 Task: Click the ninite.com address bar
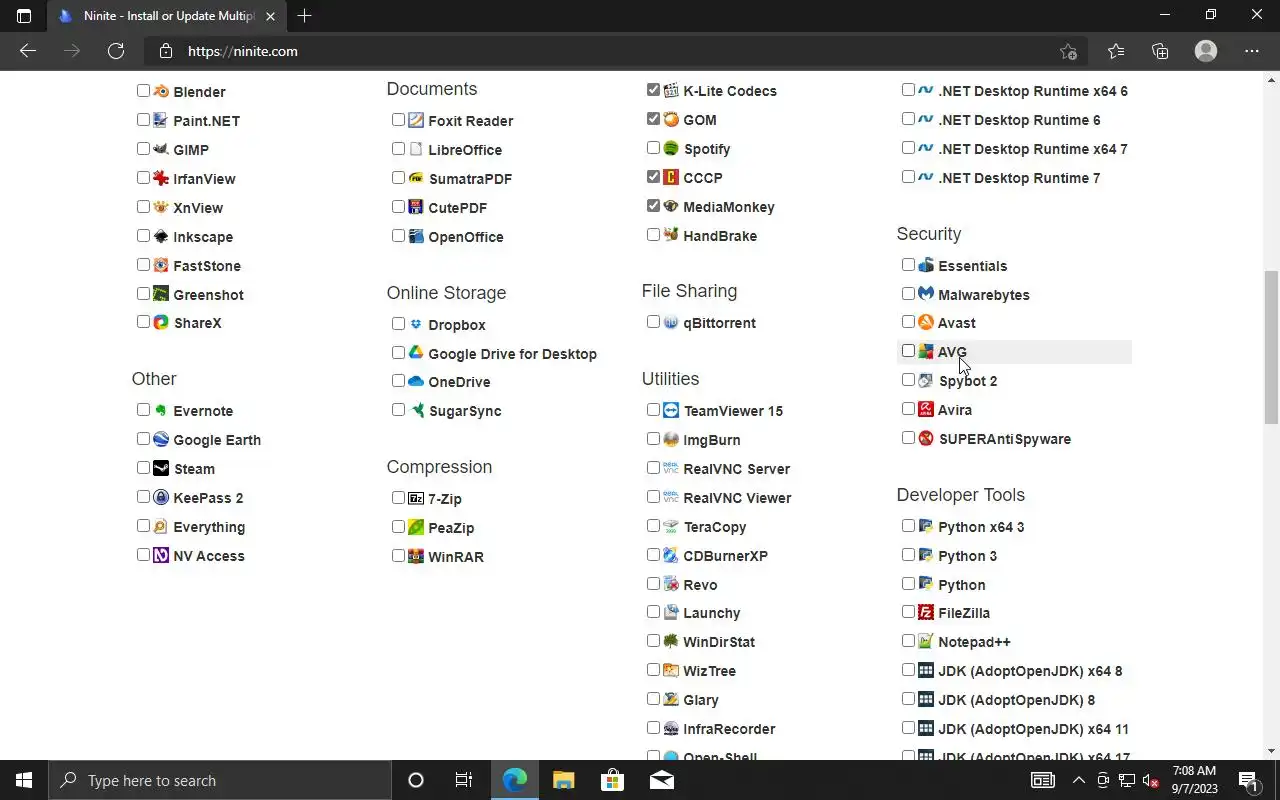click(615, 51)
